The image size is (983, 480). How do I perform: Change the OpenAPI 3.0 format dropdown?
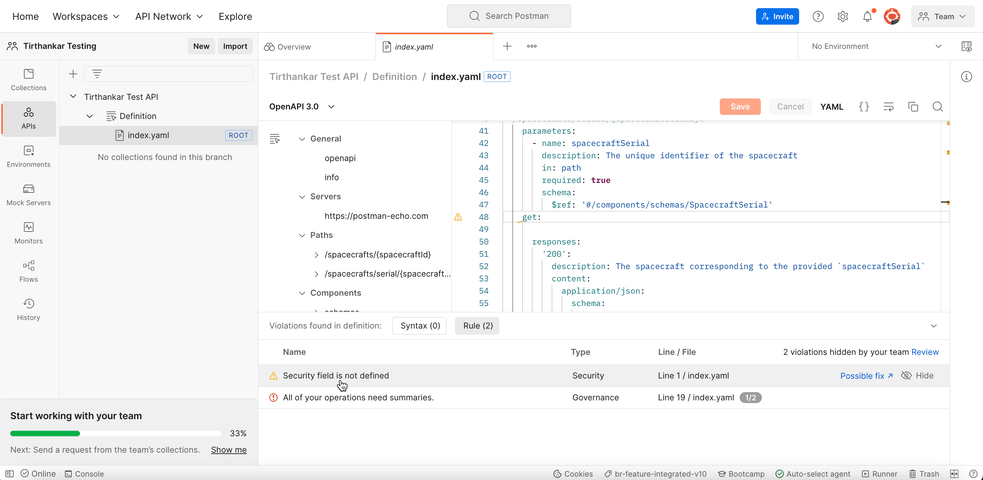pyautogui.click(x=302, y=107)
